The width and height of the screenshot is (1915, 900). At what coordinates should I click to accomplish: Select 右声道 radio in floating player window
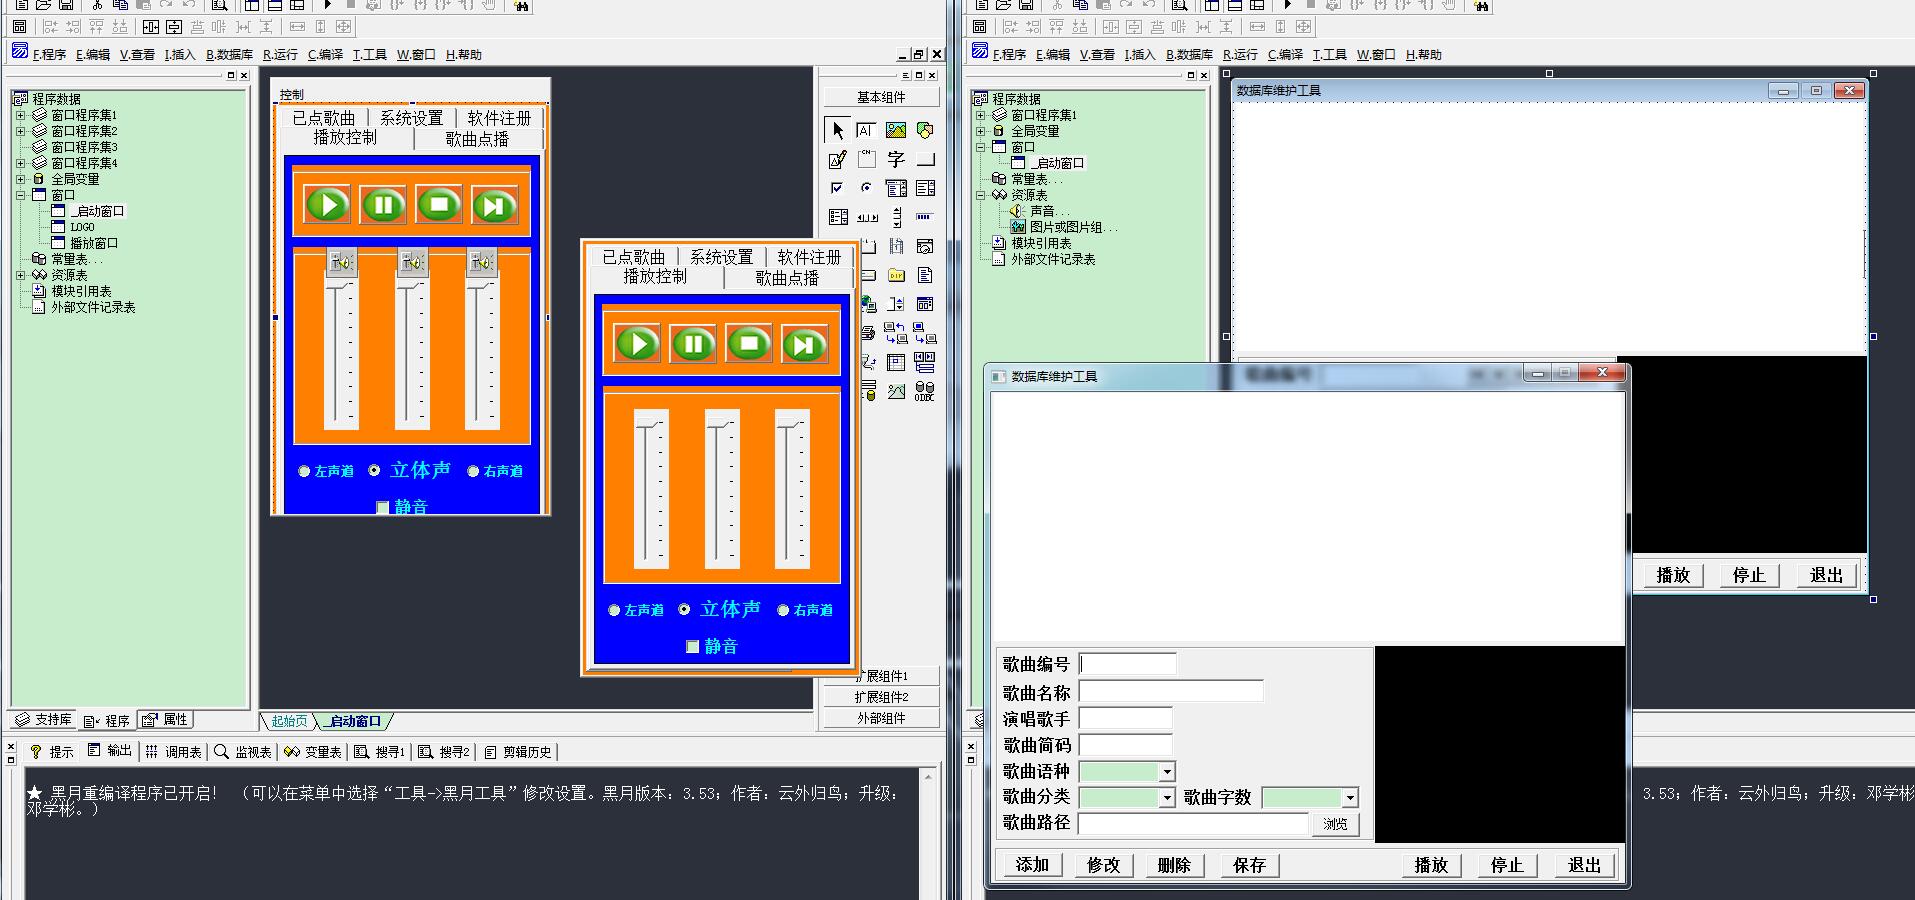[x=783, y=610]
